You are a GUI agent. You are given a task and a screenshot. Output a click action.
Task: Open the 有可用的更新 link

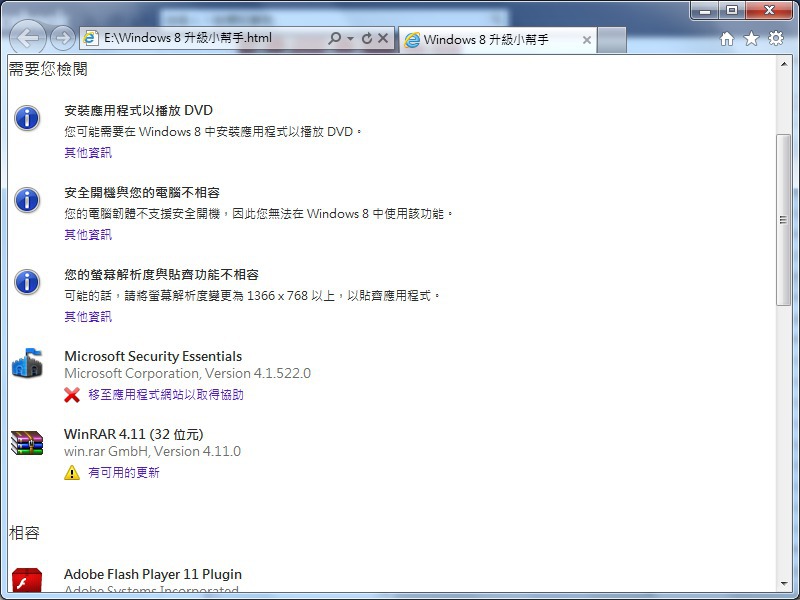[124, 472]
